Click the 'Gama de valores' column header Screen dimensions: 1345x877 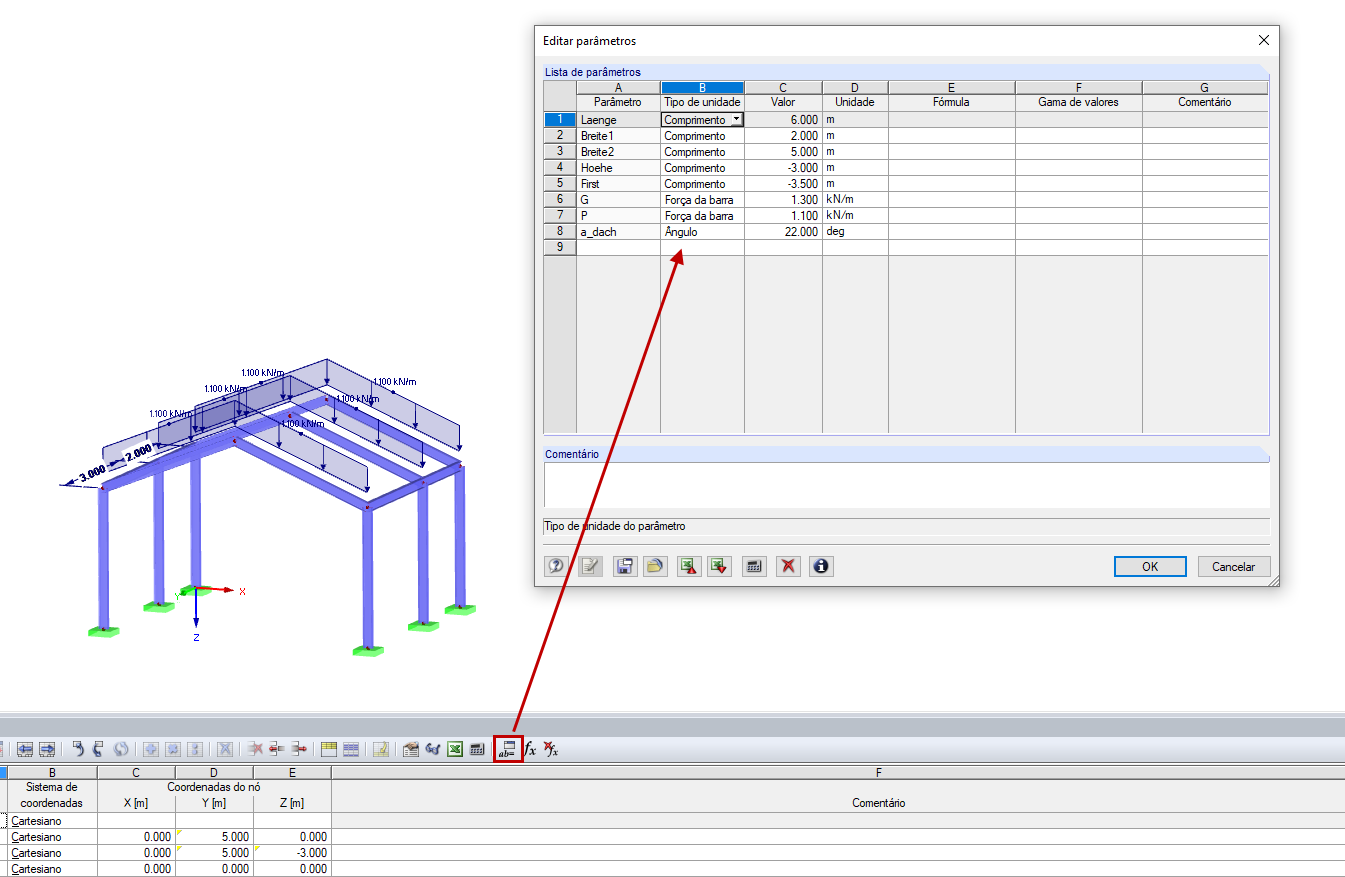click(x=1078, y=102)
